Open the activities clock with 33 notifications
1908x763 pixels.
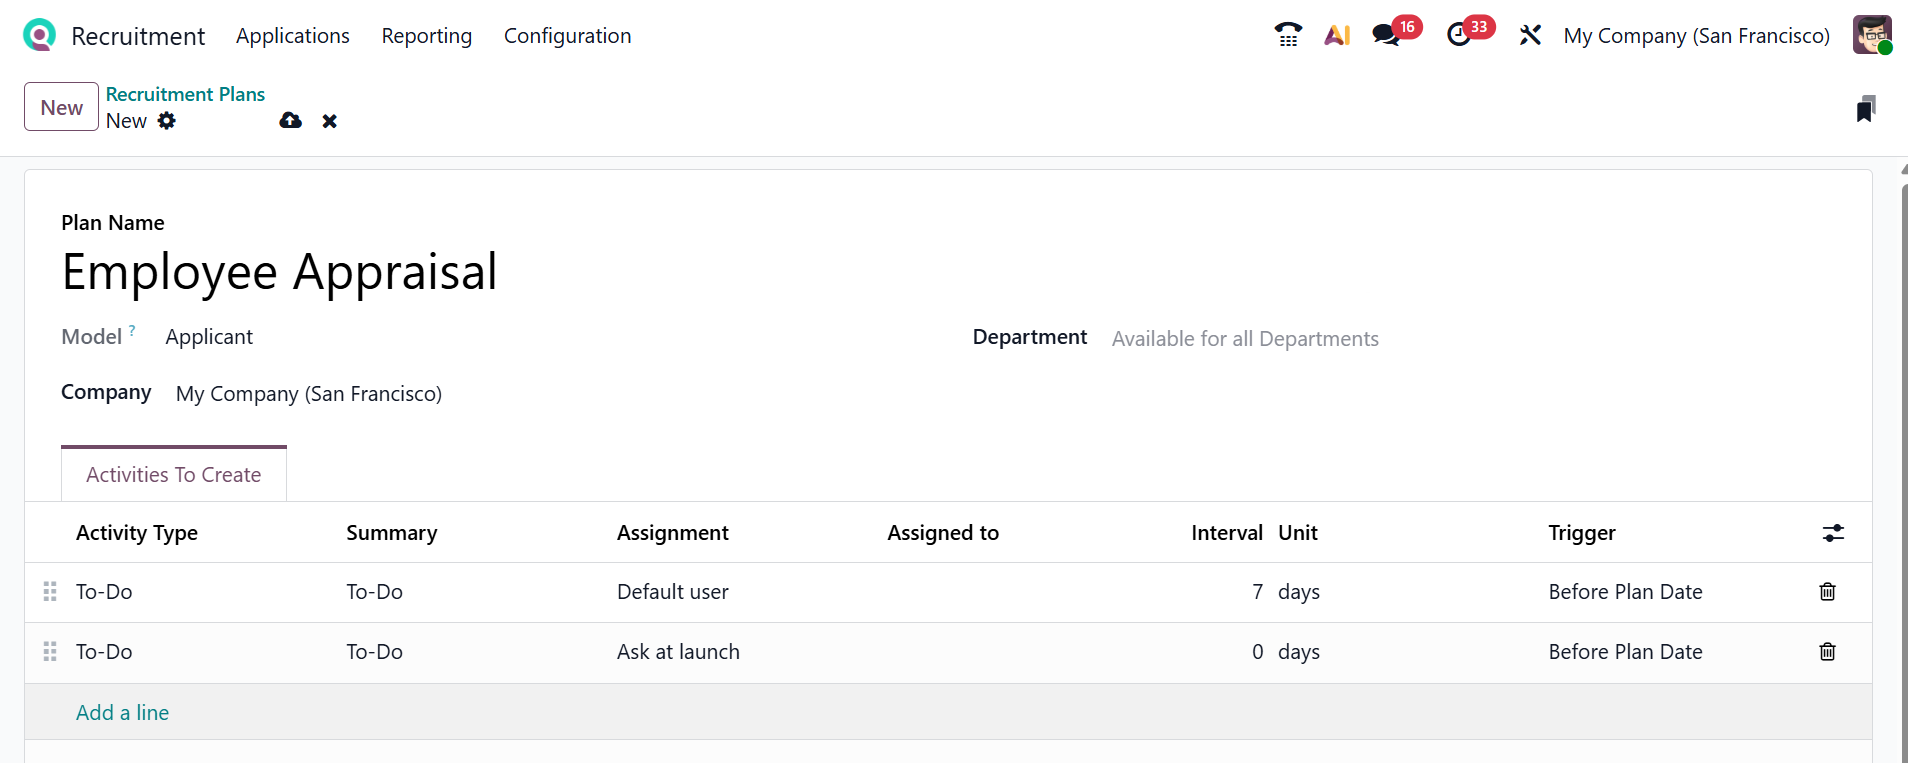1459,35
